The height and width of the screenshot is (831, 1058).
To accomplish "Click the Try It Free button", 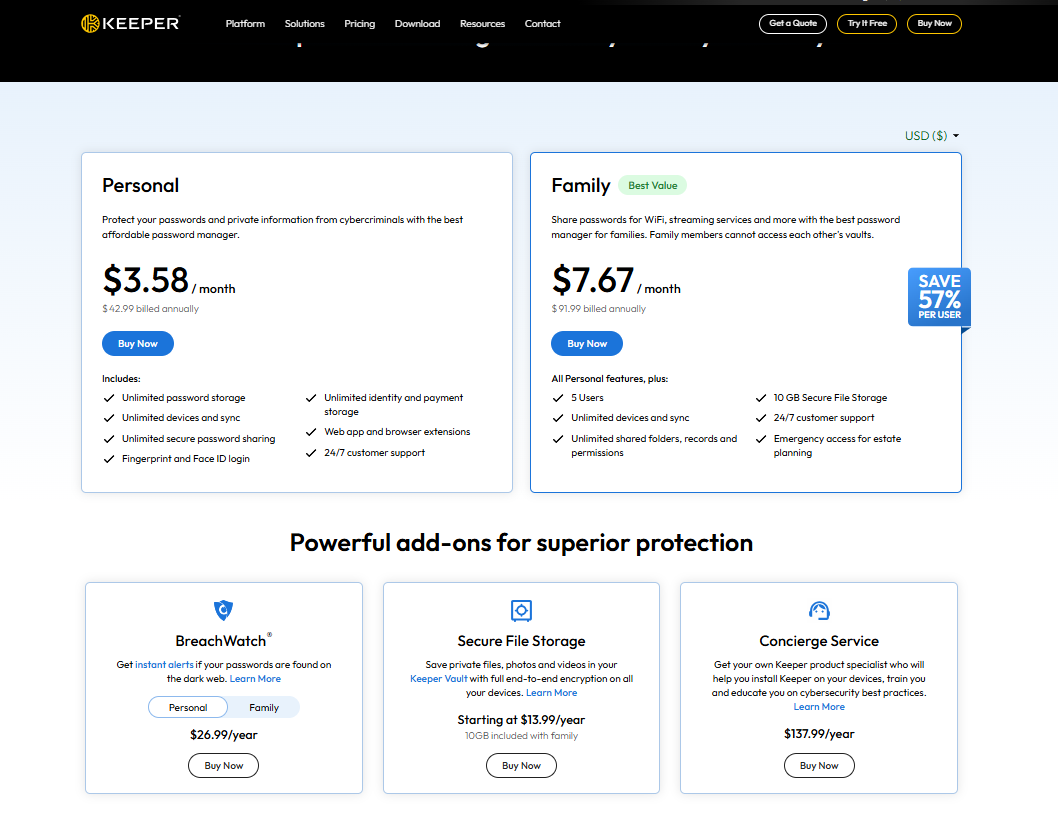I will tap(867, 24).
